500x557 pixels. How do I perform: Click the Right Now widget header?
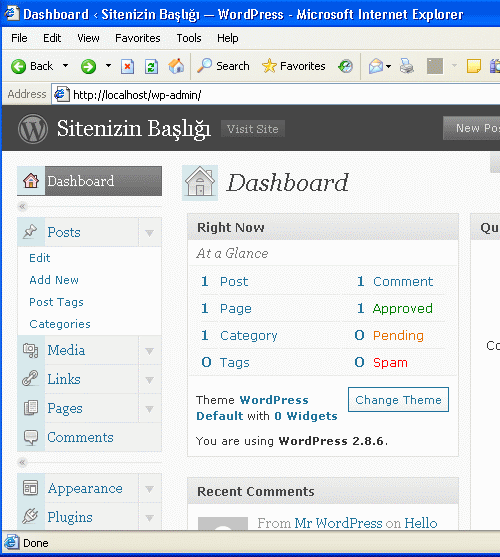pos(323,227)
